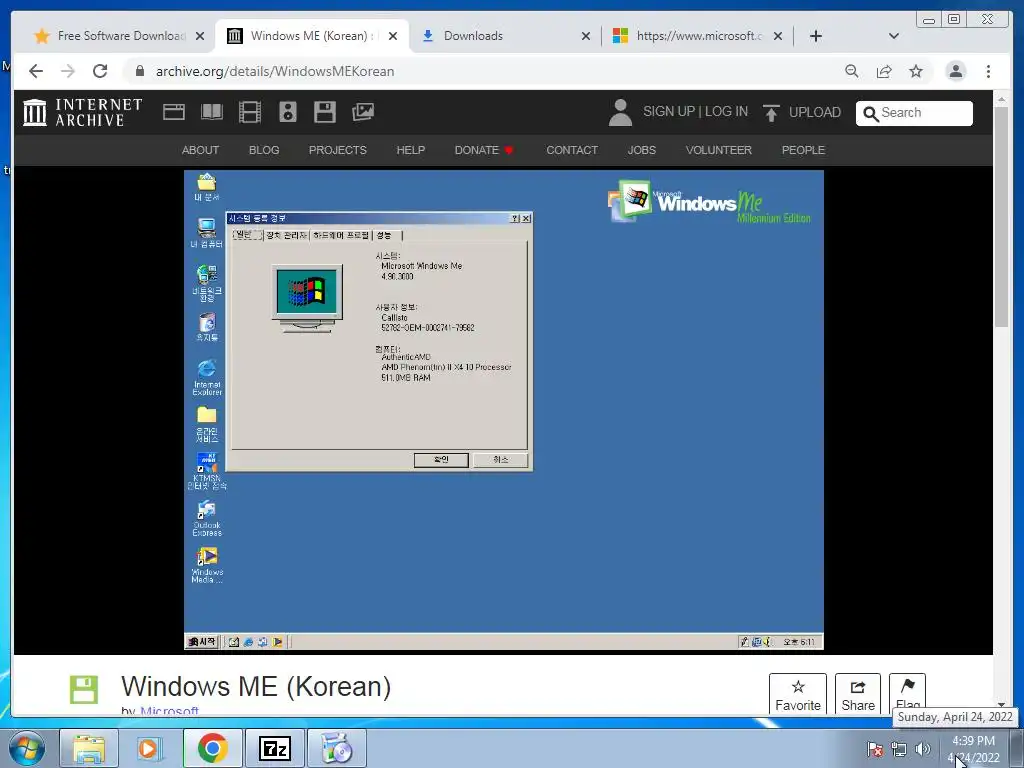Click the page vertical scrollbar thumb
1024x768 pixels.
pyautogui.click(x=1001, y=217)
